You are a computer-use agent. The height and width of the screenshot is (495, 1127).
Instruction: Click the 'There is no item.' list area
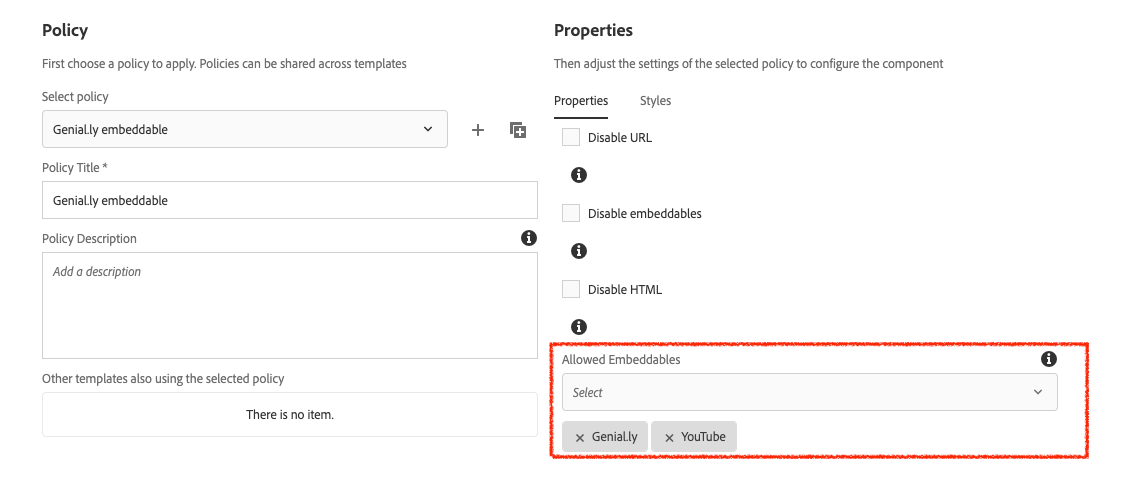(290, 414)
